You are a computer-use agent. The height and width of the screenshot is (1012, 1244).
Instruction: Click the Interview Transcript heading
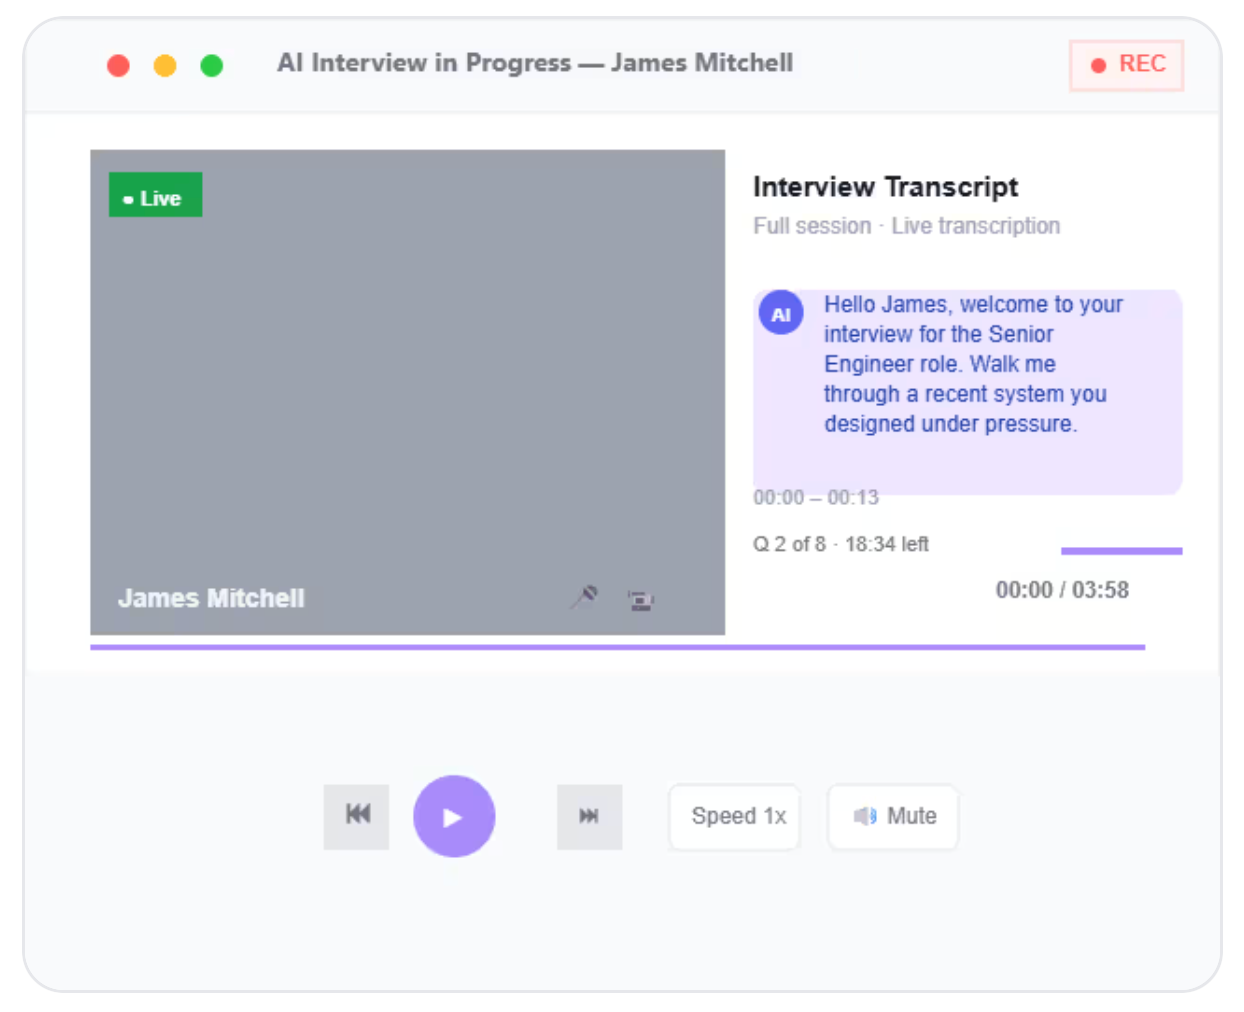885,187
